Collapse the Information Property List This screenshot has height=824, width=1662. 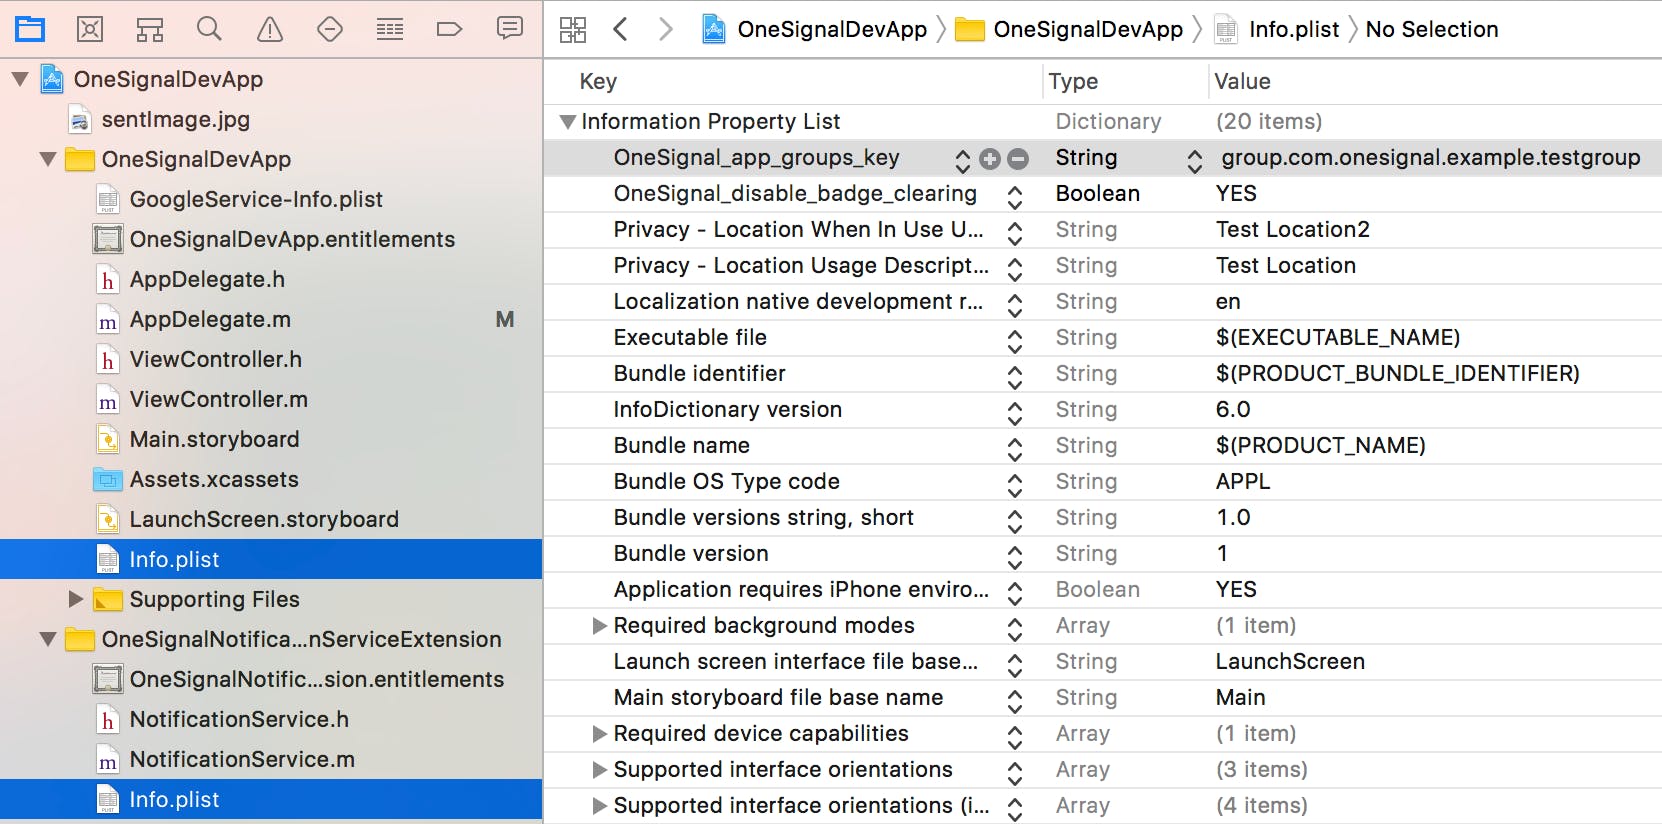[x=567, y=122]
